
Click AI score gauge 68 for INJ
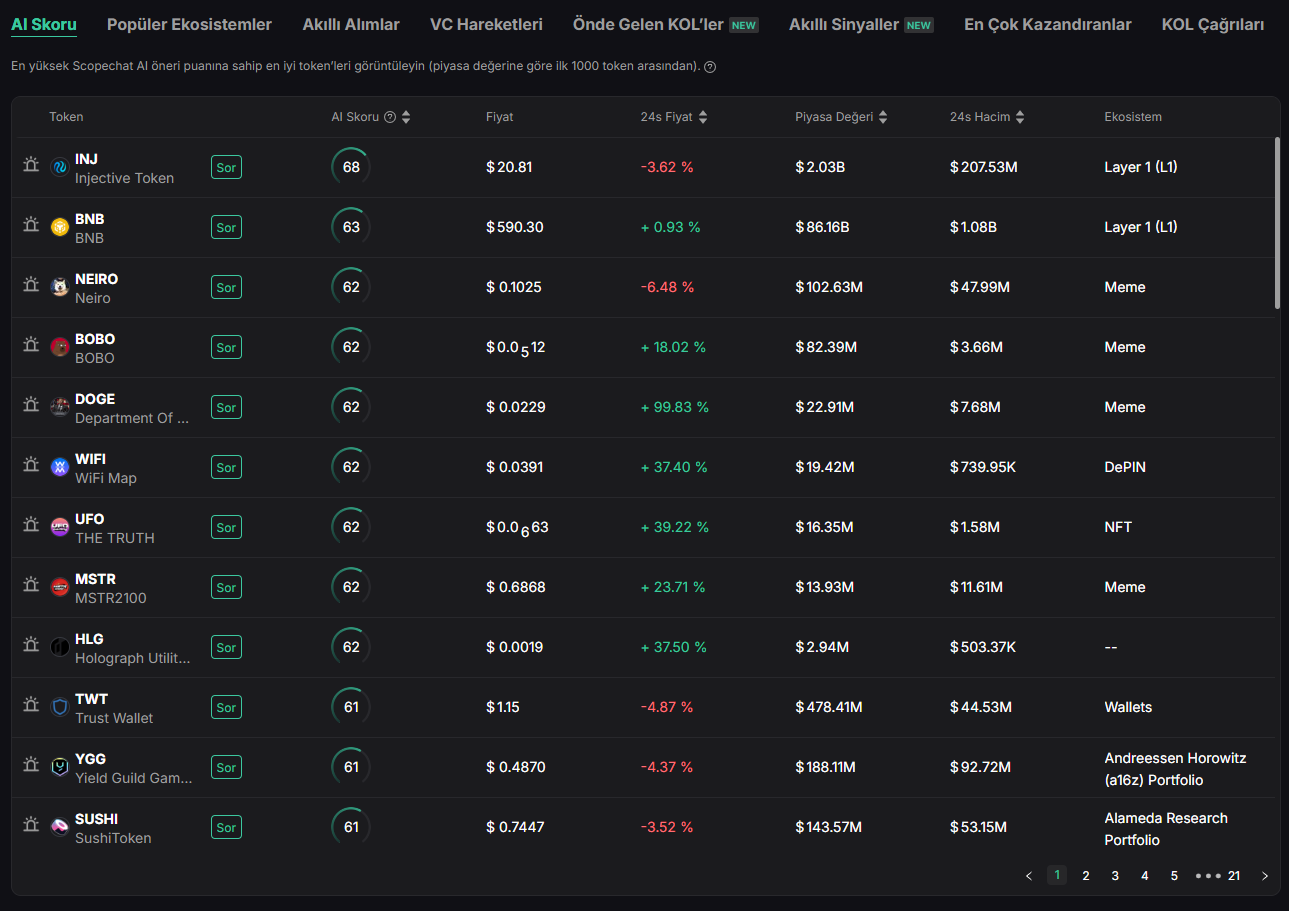coord(351,167)
